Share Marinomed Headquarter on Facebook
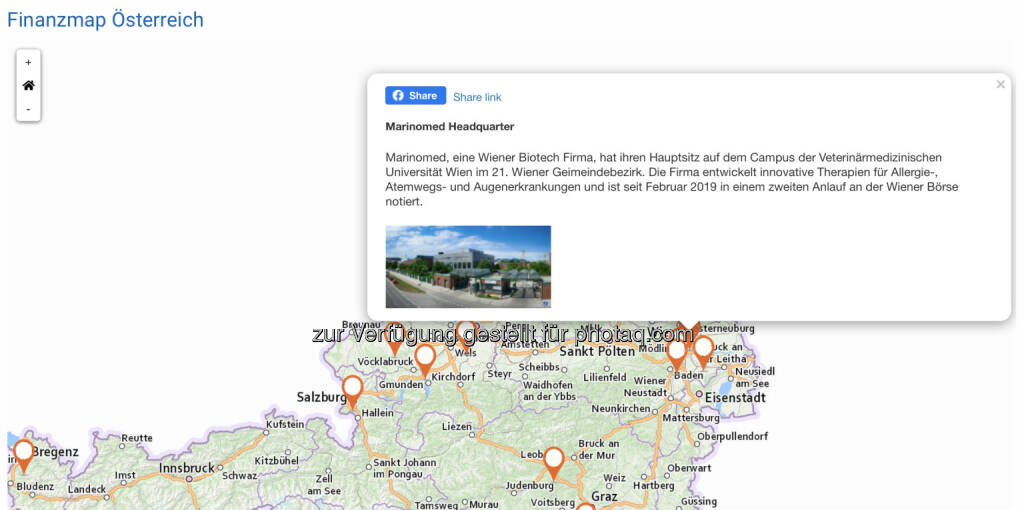 (415, 96)
